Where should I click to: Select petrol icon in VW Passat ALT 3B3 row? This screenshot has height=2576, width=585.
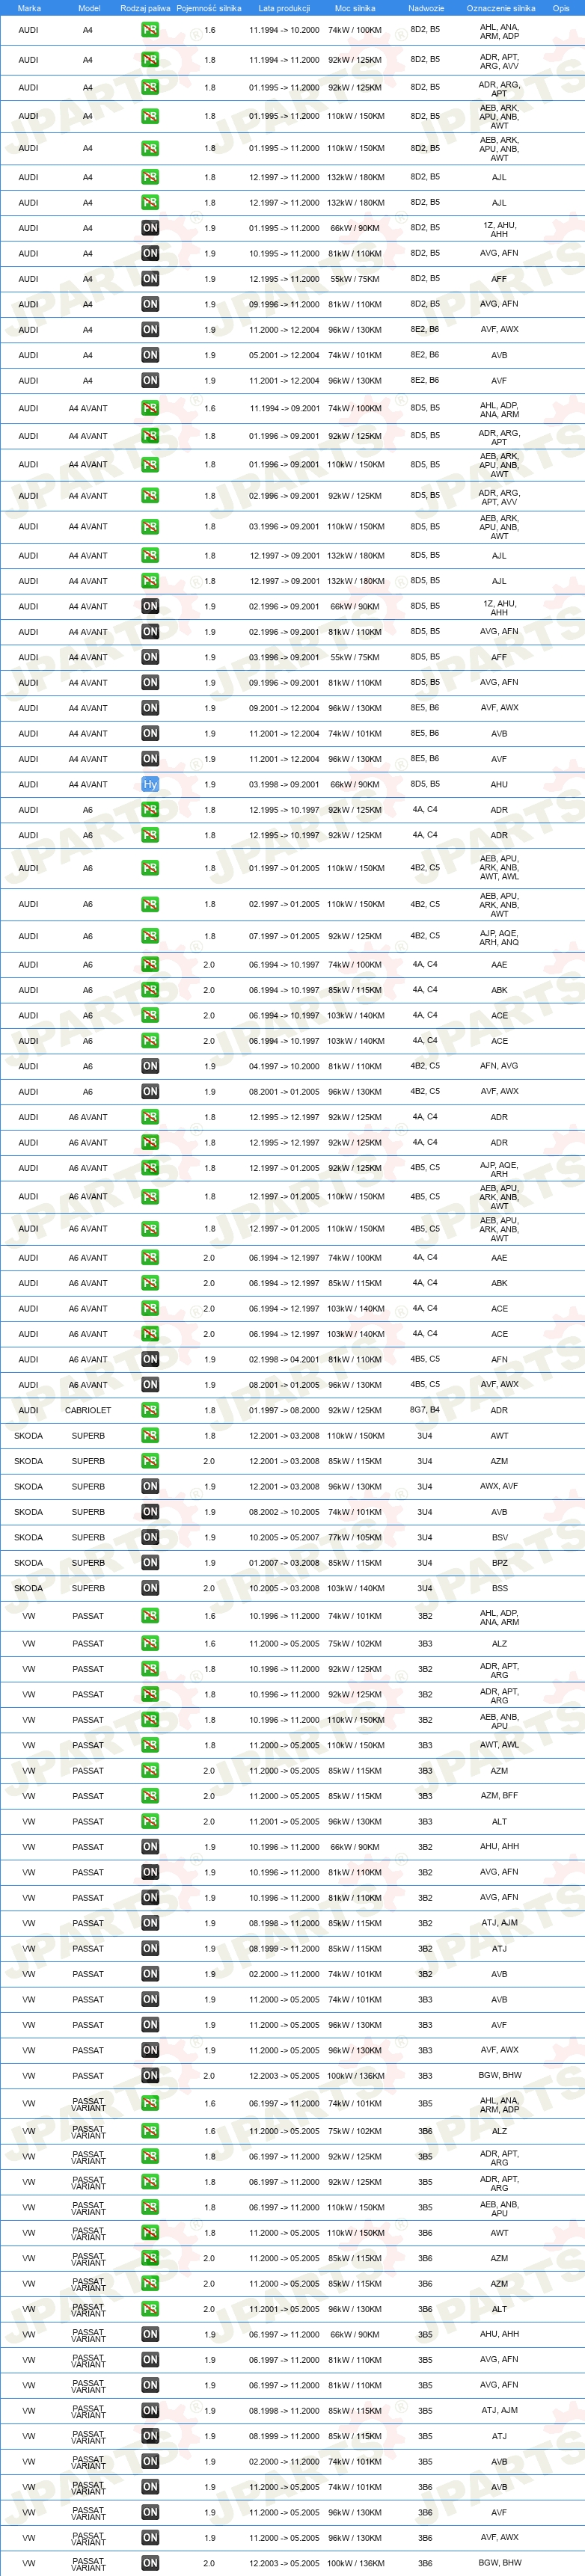[150, 1821]
